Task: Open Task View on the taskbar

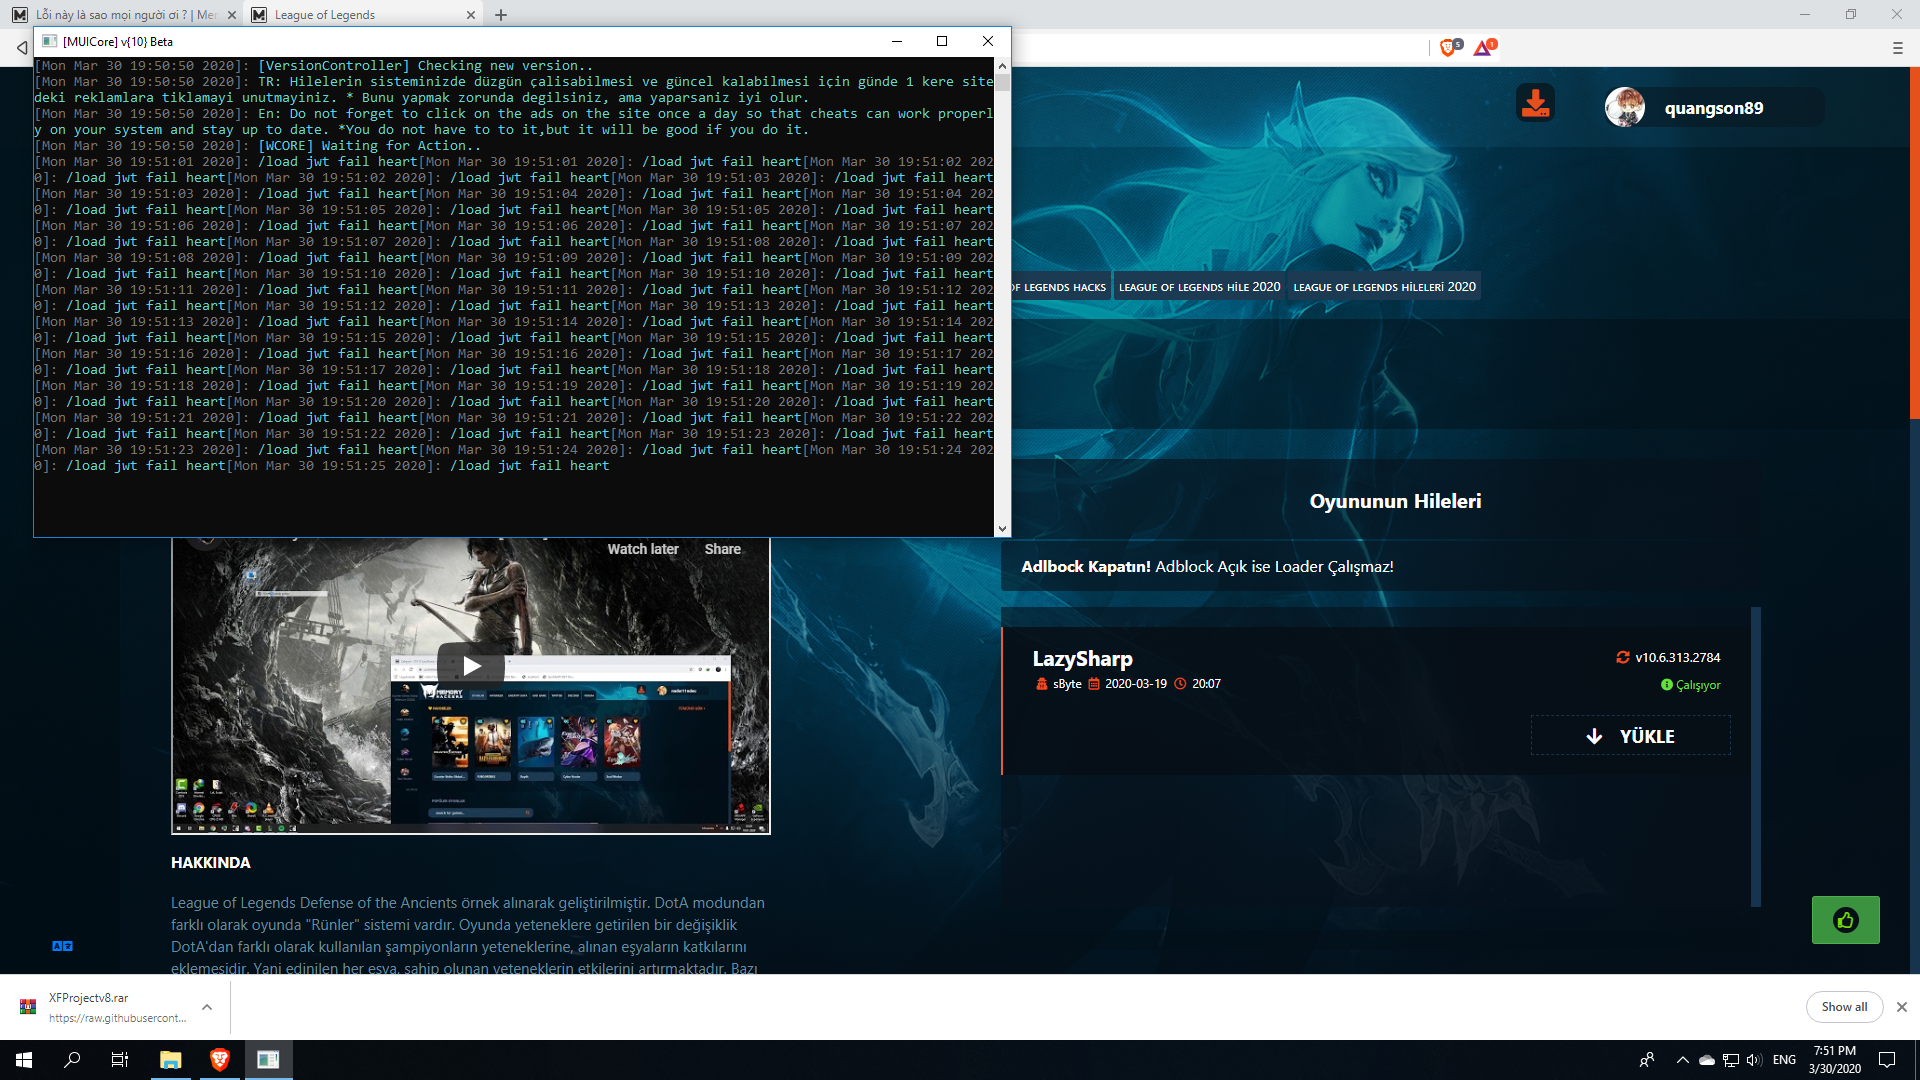Action: pos(120,1060)
